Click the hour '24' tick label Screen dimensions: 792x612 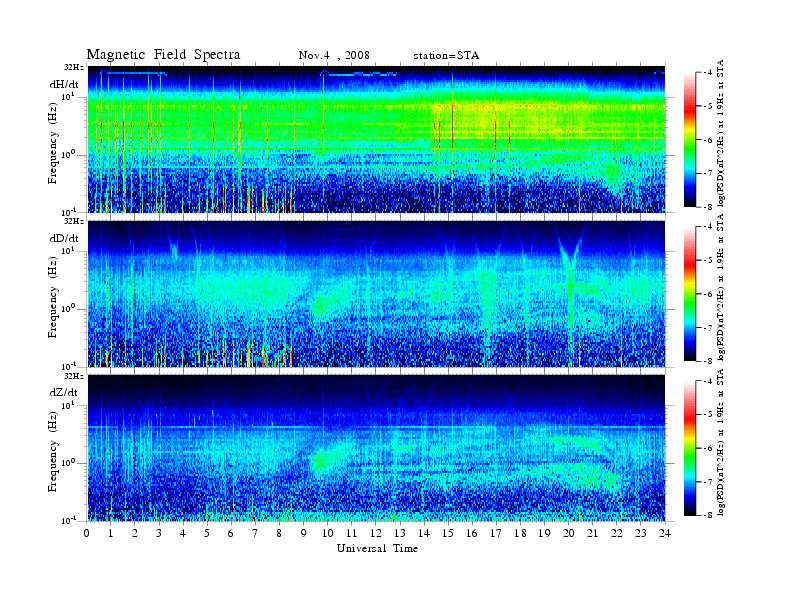pos(665,533)
